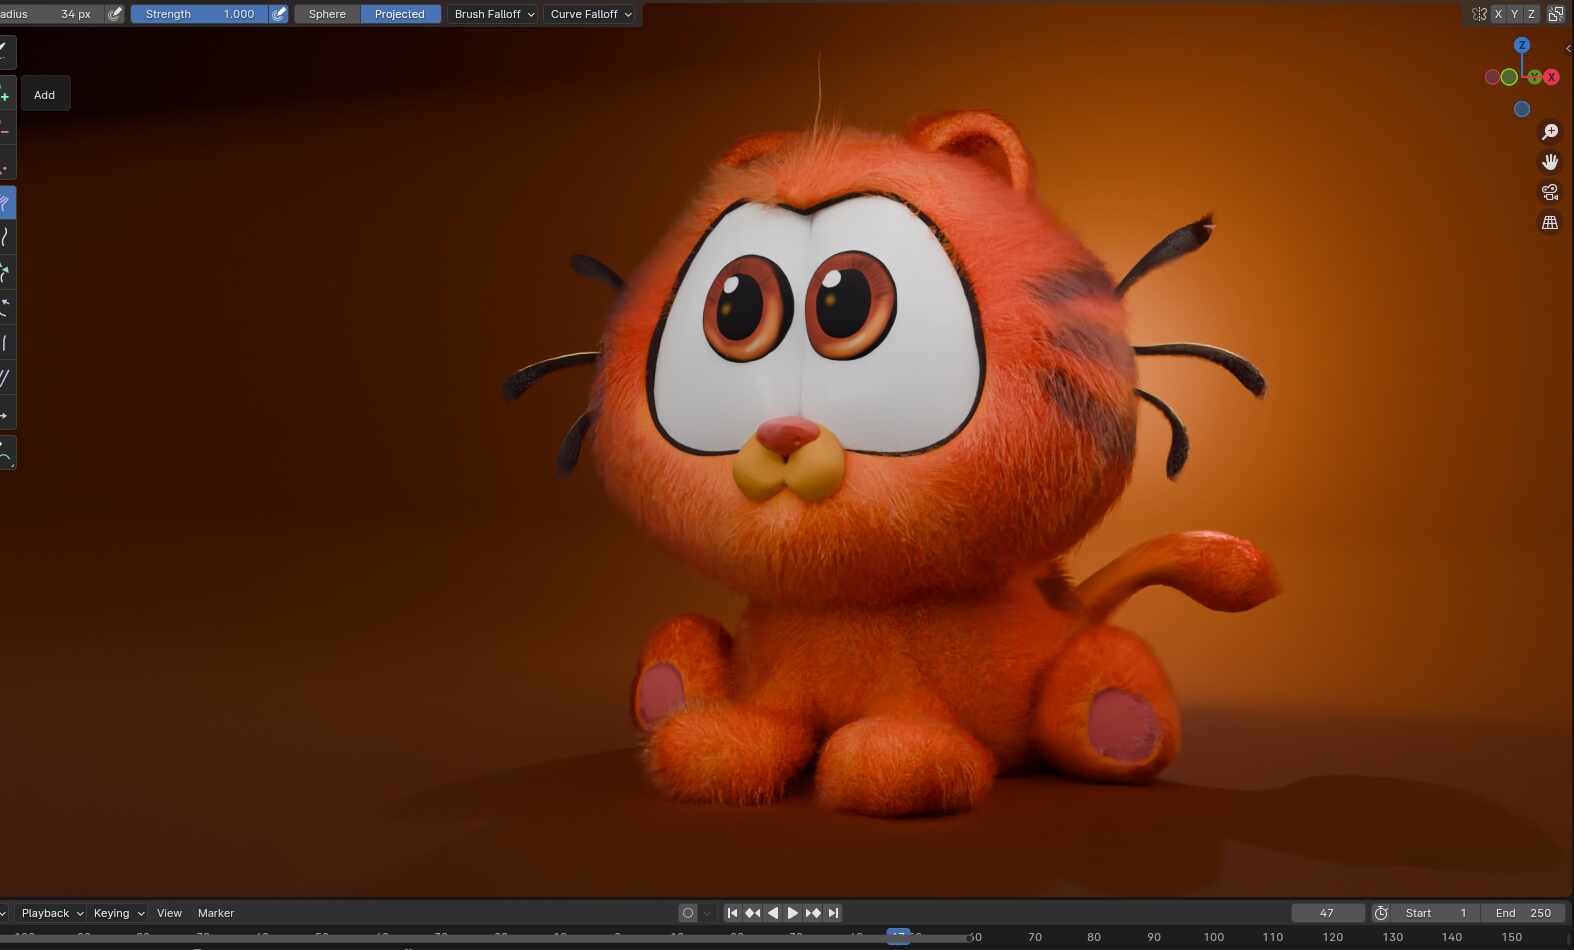Click the pink negative X gizmo circle

tap(1492, 77)
